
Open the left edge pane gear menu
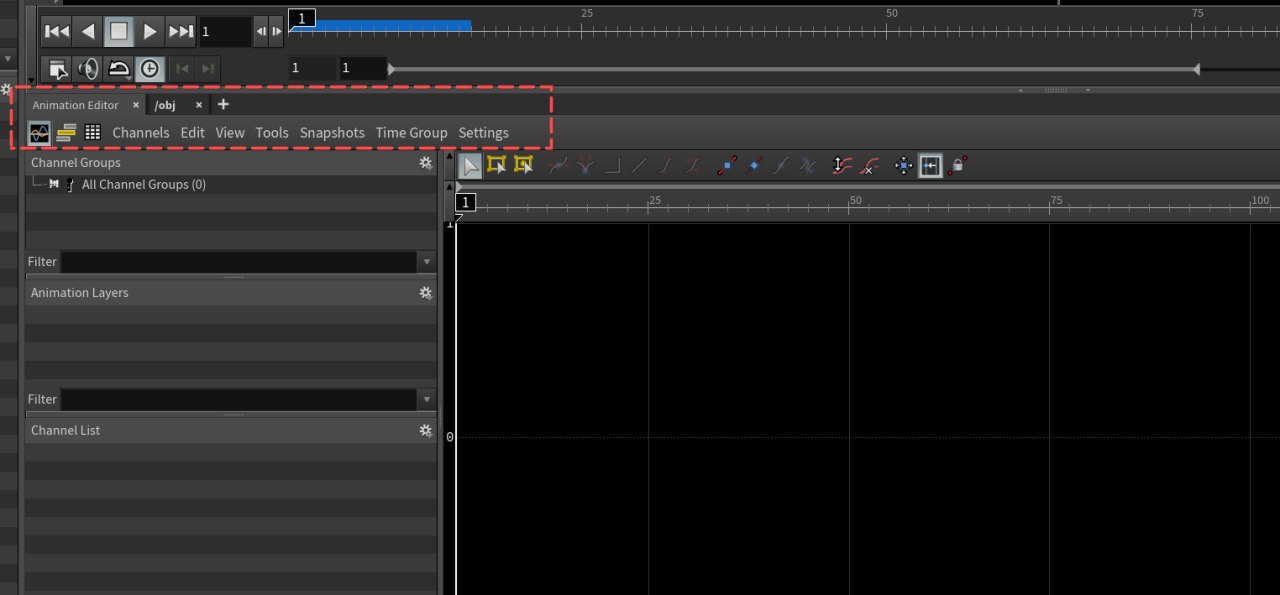point(6,89)
